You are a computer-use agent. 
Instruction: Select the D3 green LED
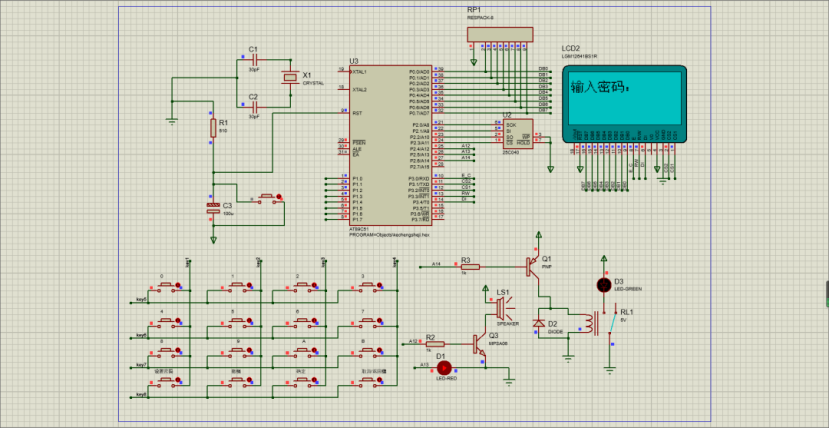pos(603,286)
